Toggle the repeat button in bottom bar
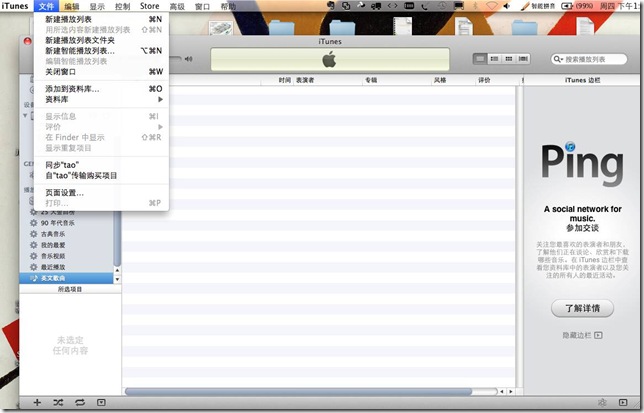Image resolution: width=644 pixels, height=413 pixels. [80, 403]
